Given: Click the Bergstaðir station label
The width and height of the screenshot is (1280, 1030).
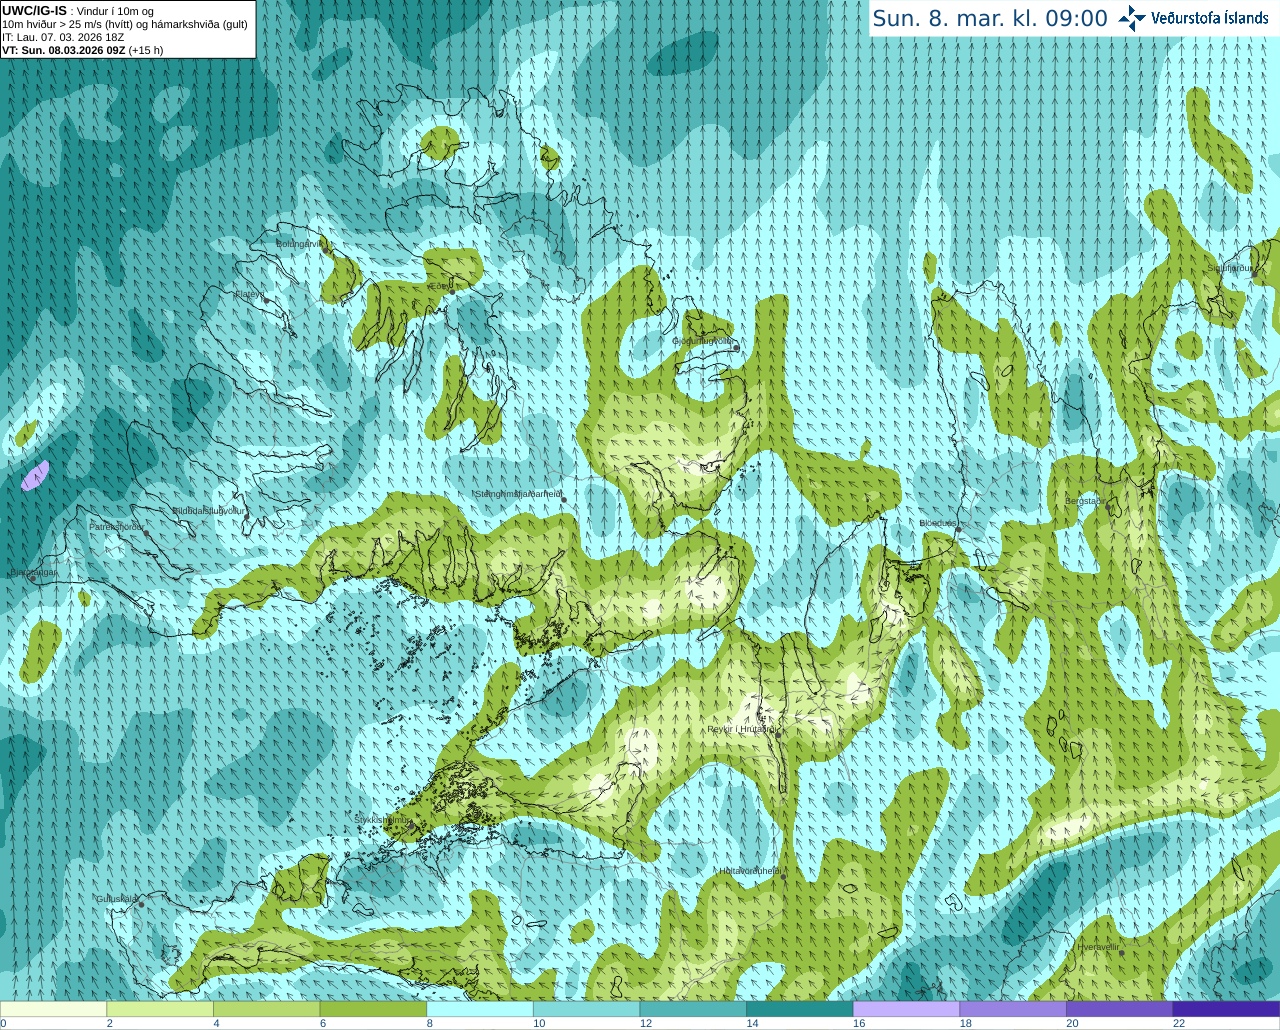Looking at the screenshot, I should point(1084,501).
